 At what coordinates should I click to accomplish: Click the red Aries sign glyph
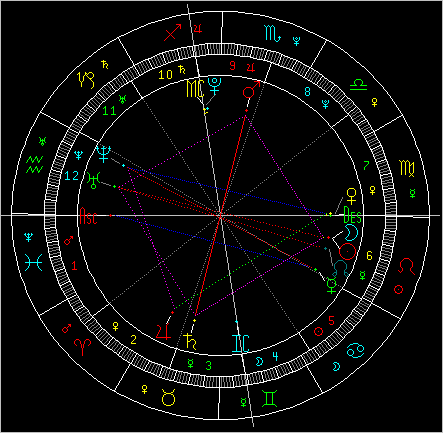click(82, 347)
